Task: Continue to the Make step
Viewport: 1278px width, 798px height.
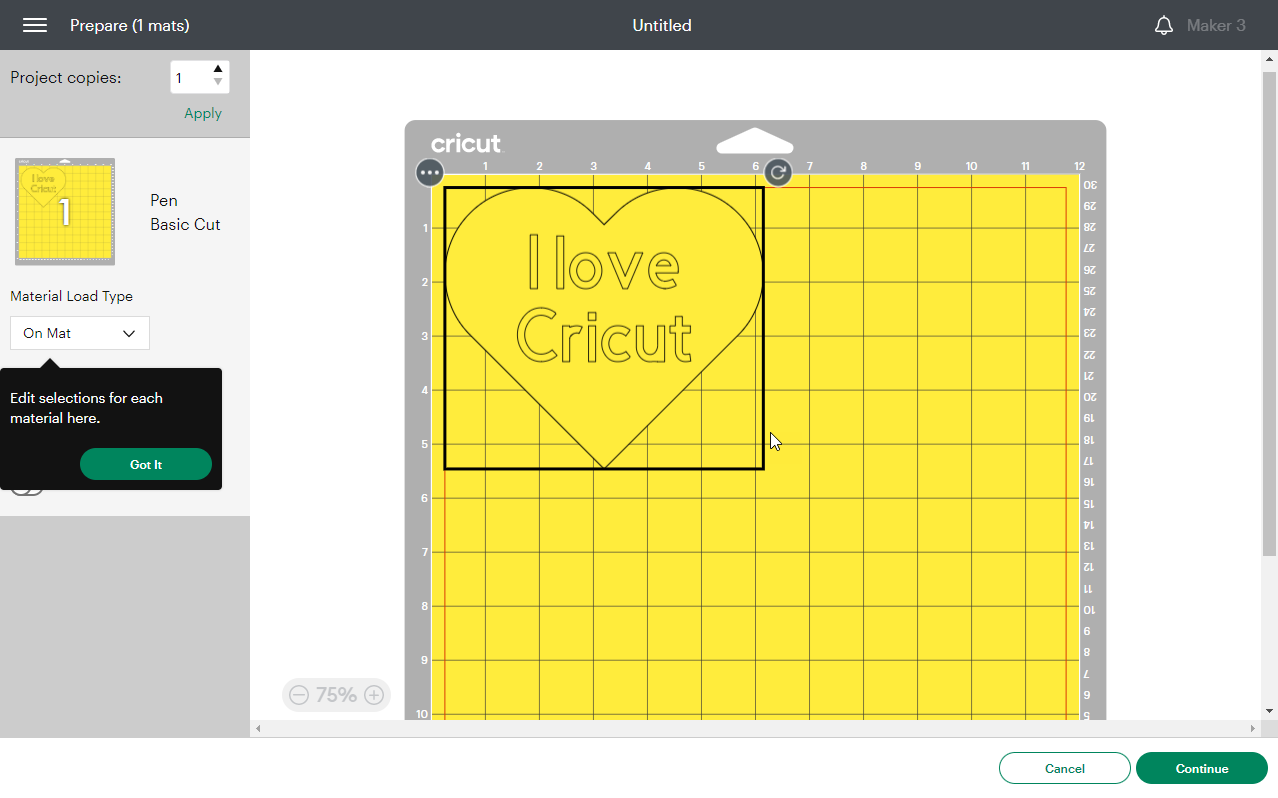Action: pos(1201,768)
